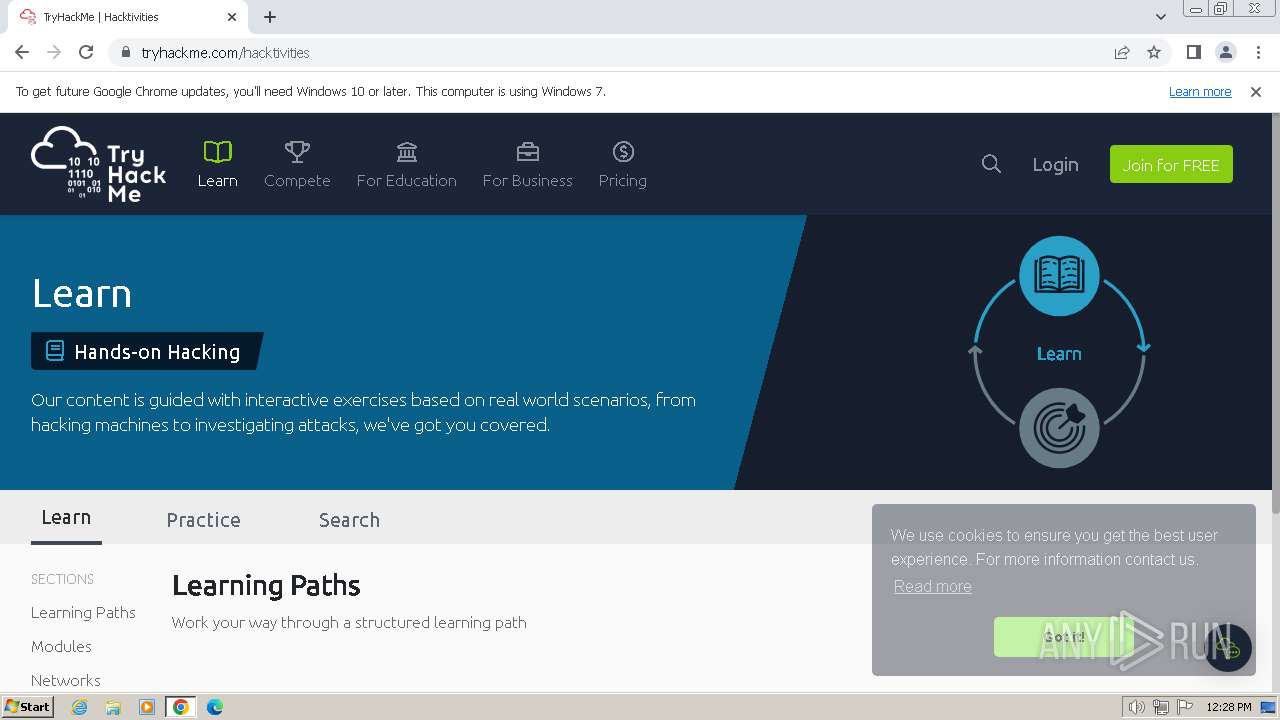Click Read more in cookie notice
The image size is (1280, 720).
coord(932,586)
